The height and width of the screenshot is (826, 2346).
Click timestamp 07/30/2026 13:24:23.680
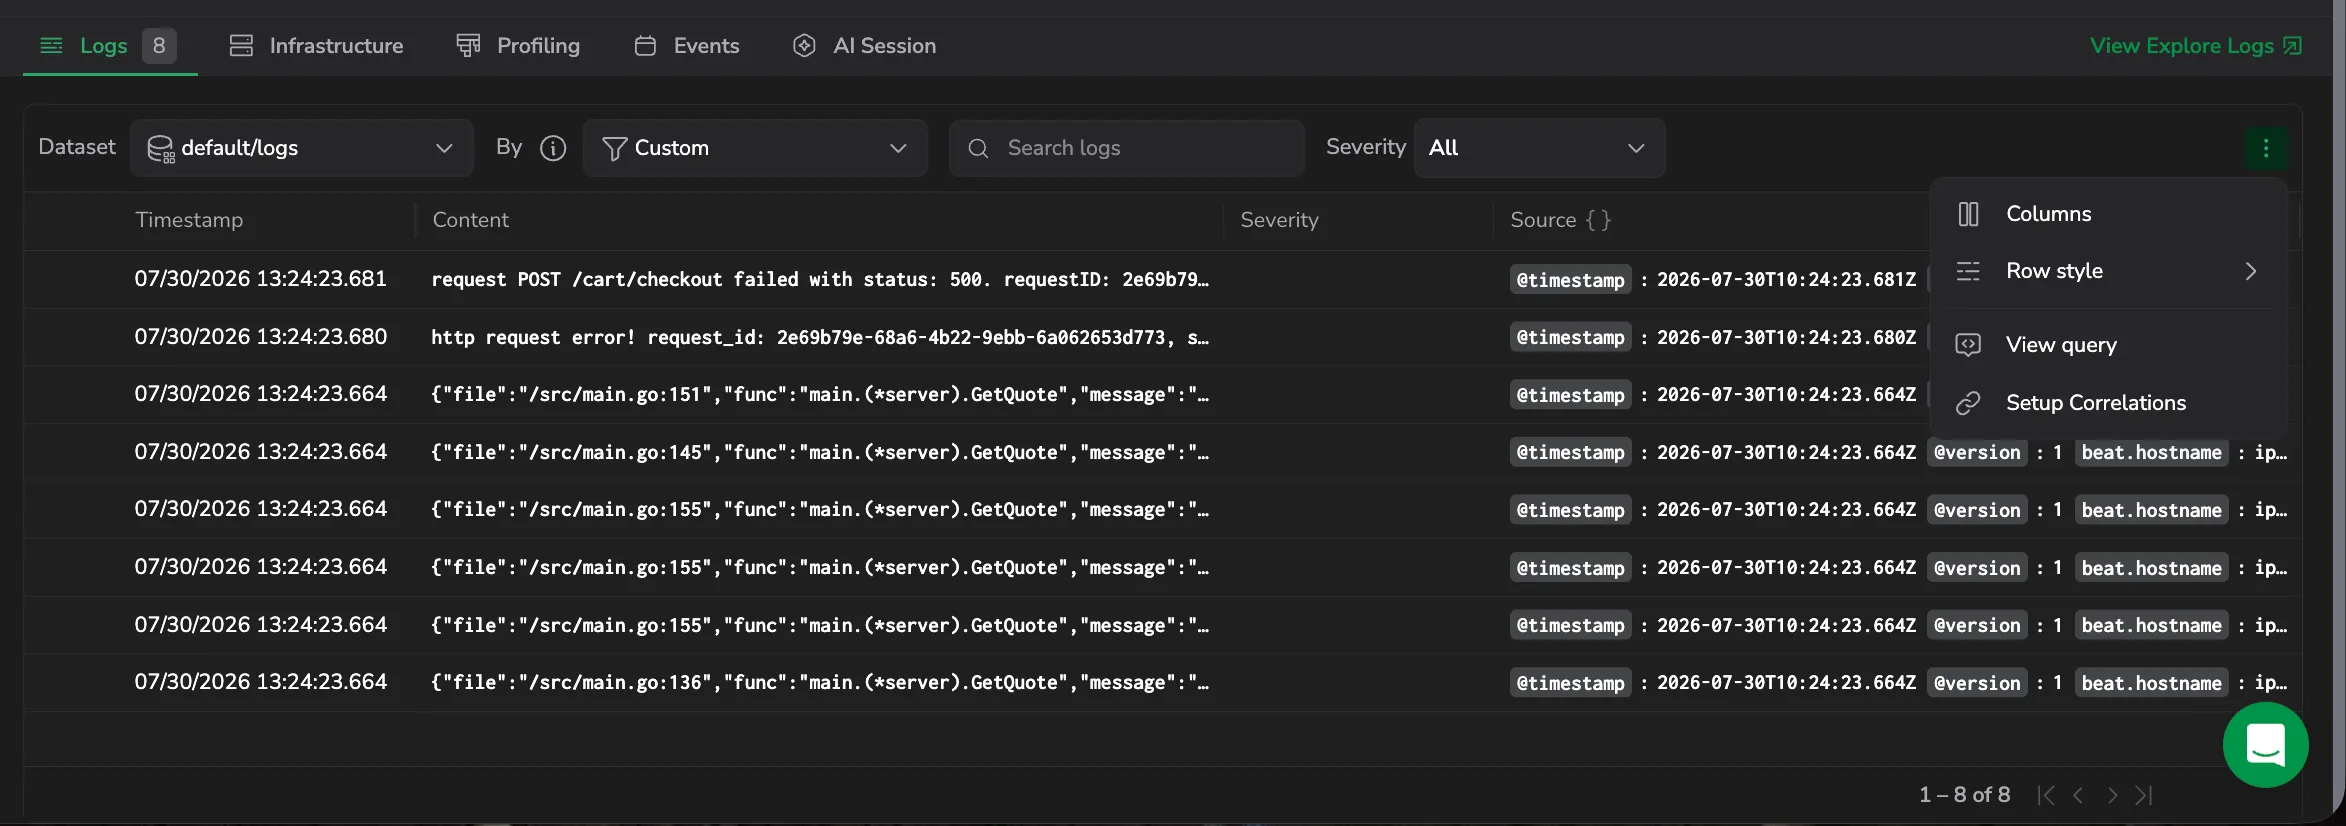(260, 337)
